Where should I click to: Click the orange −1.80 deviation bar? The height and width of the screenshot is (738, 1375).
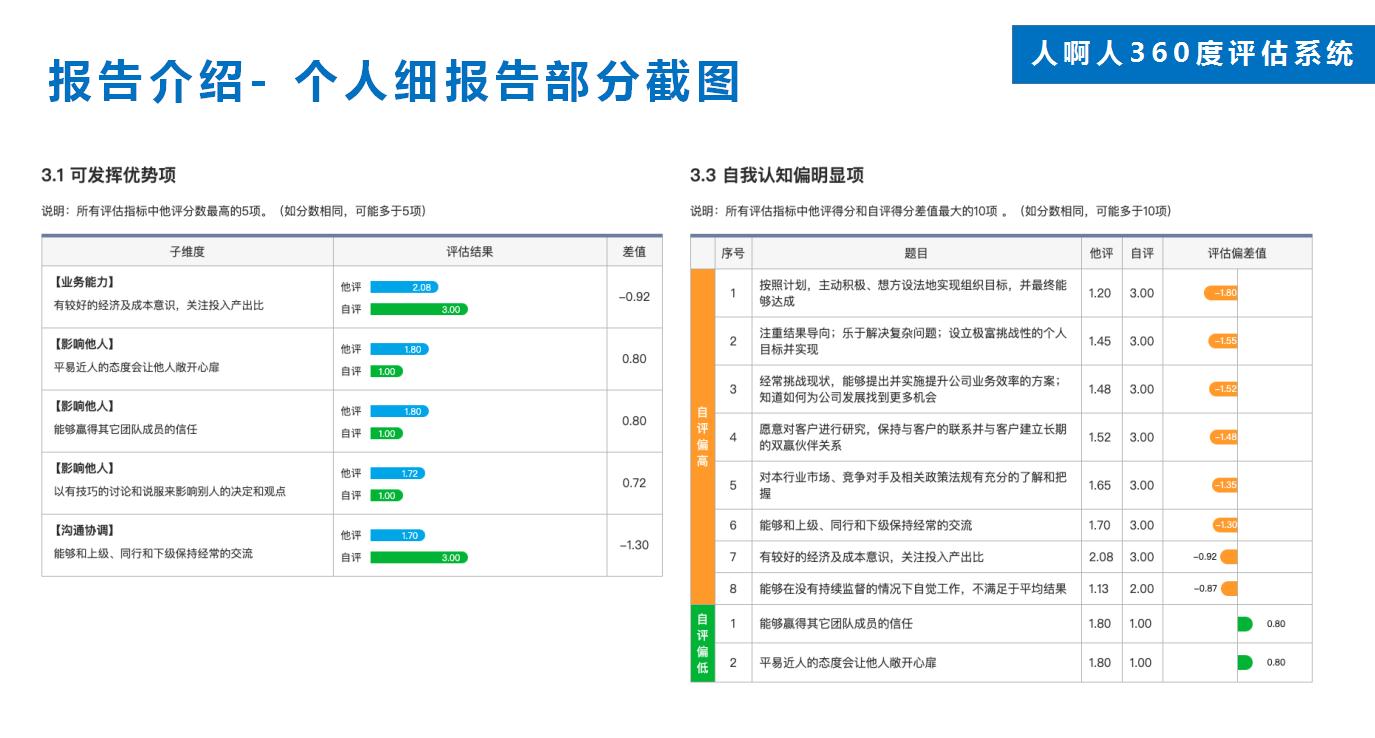[x=1221, y=293]
